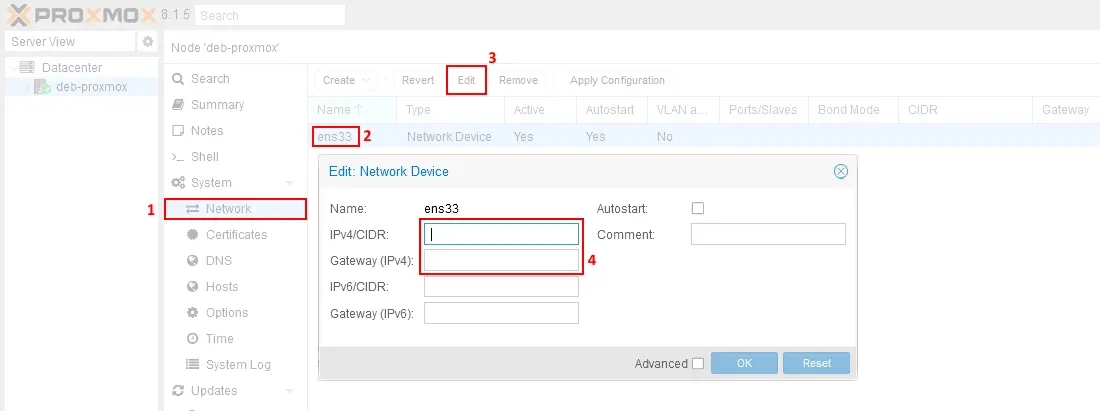Enable the Autostart checkbox
This screenshot has height=411, width=1100.
[697, 208]
